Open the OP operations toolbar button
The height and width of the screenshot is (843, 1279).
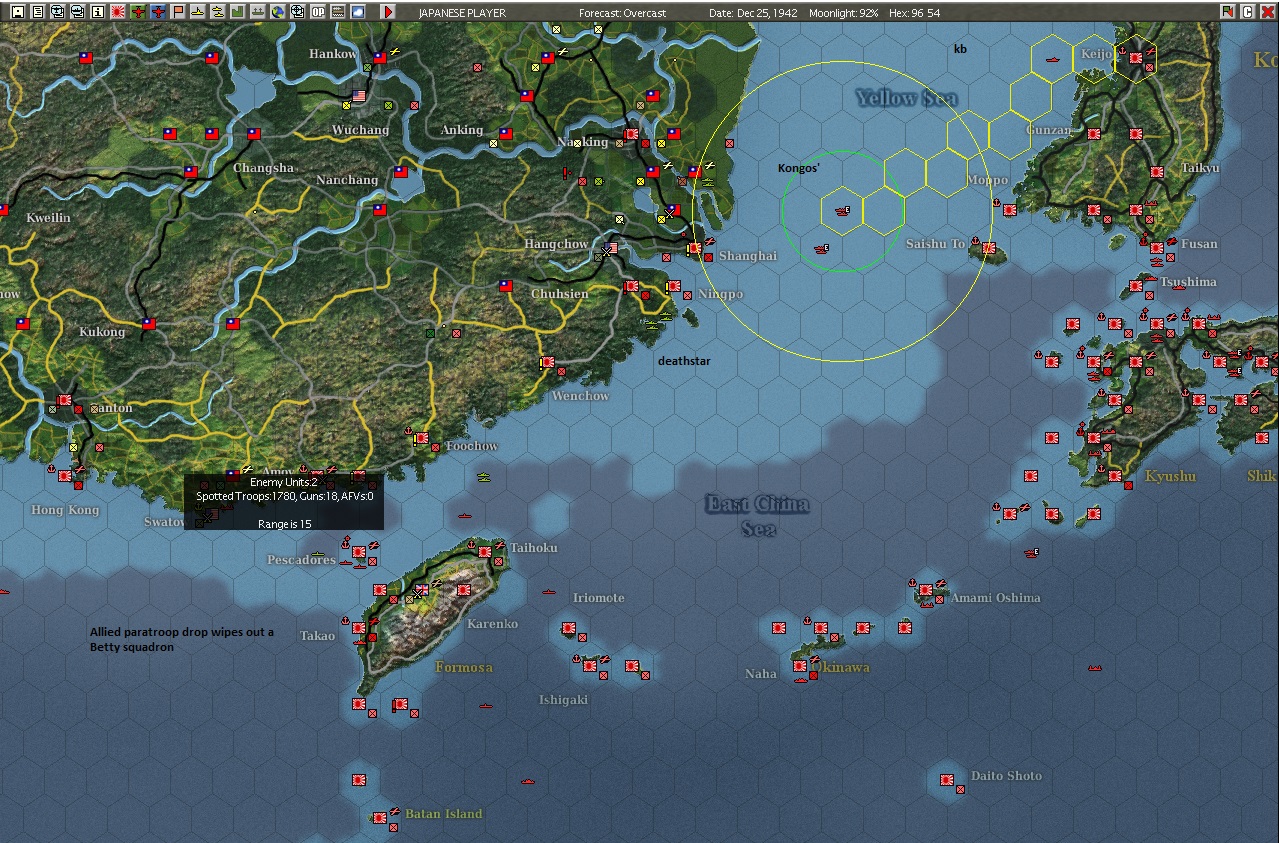[318, 12]
